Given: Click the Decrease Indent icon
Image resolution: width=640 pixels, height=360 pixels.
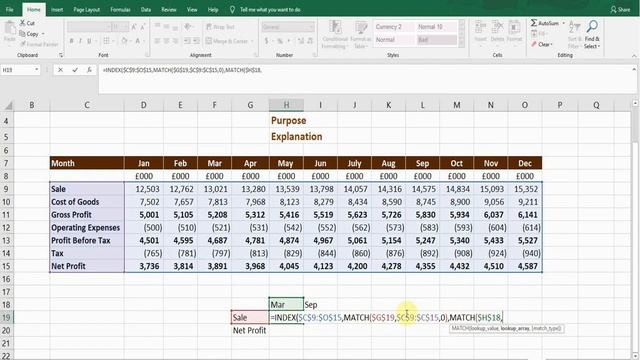Looking at the screenshot, I should click(187, 41).
